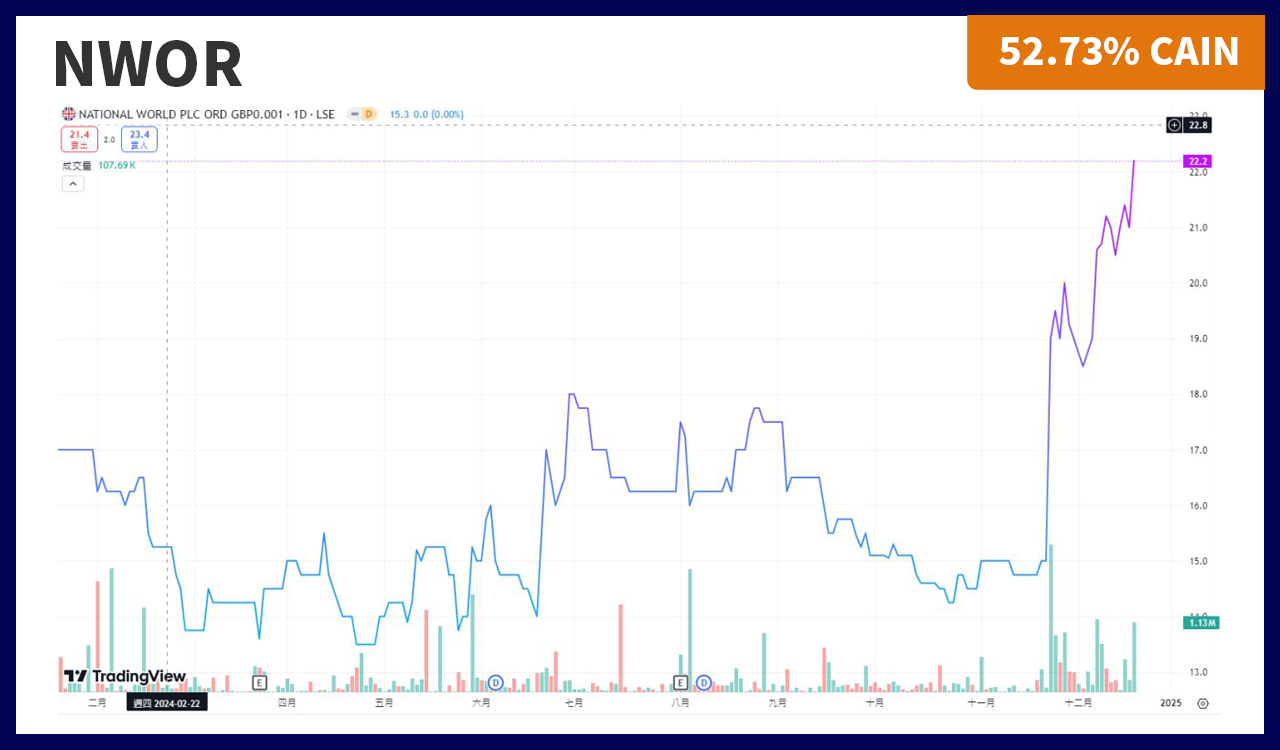Click the 15.0 price axis label
Image resolution: width=1280 pixels, height=750 pixels.
pos(1197,561)
